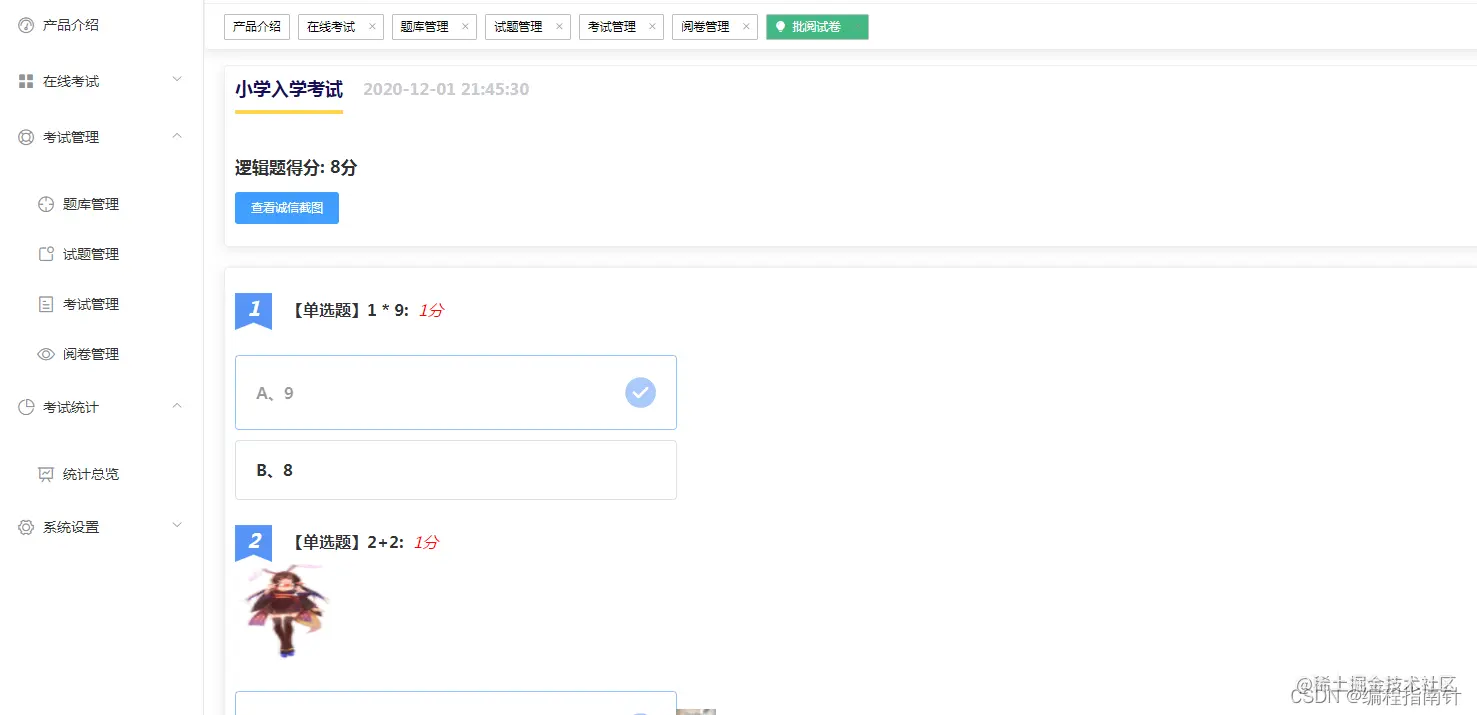The width and height of the screenshot is (1477, 715).
Task: Click the 考试管理 lifebuoy icon in the sidebar
Action: pos(26,137)
